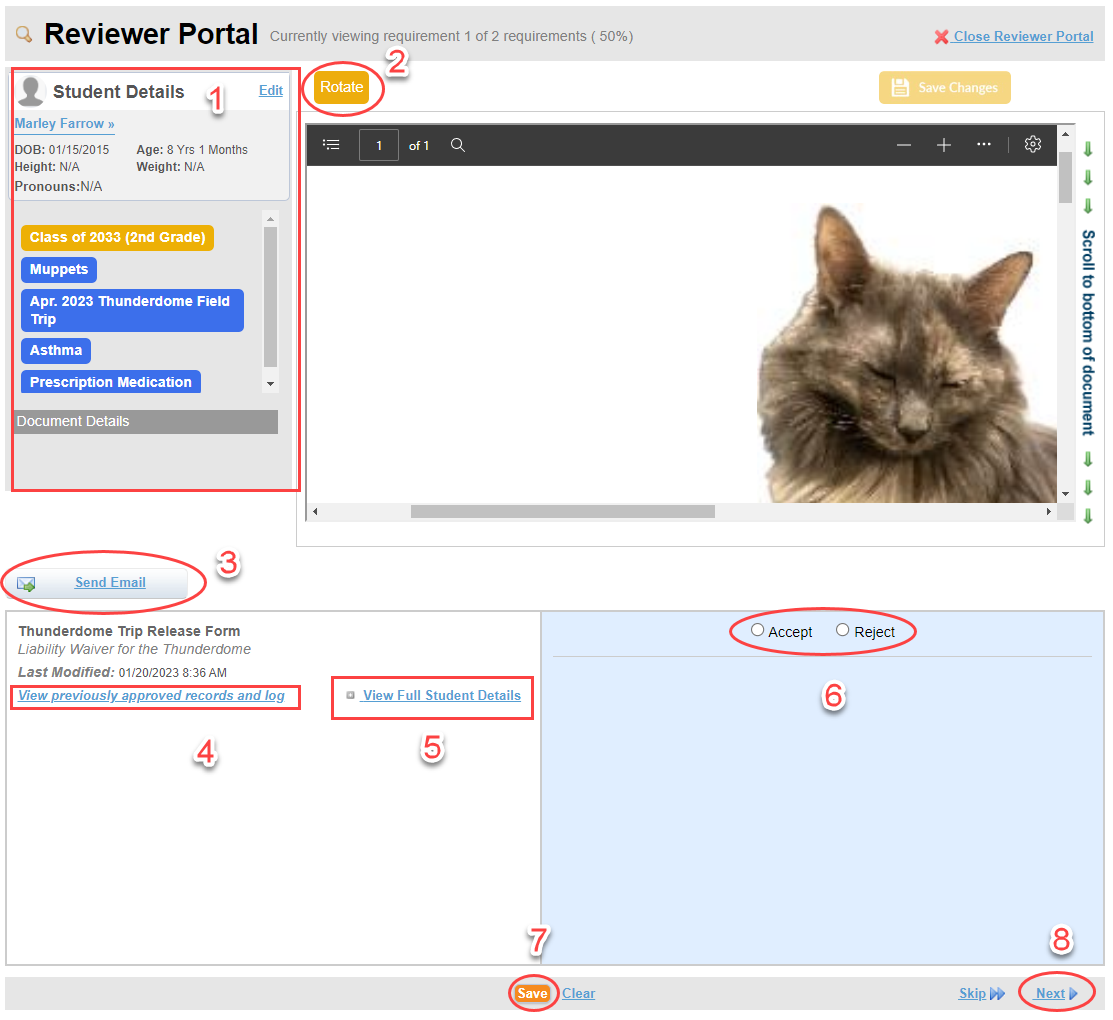View previously approved records and log
This screenshot has width=1113, height=1020.
(x=155, y=696)
